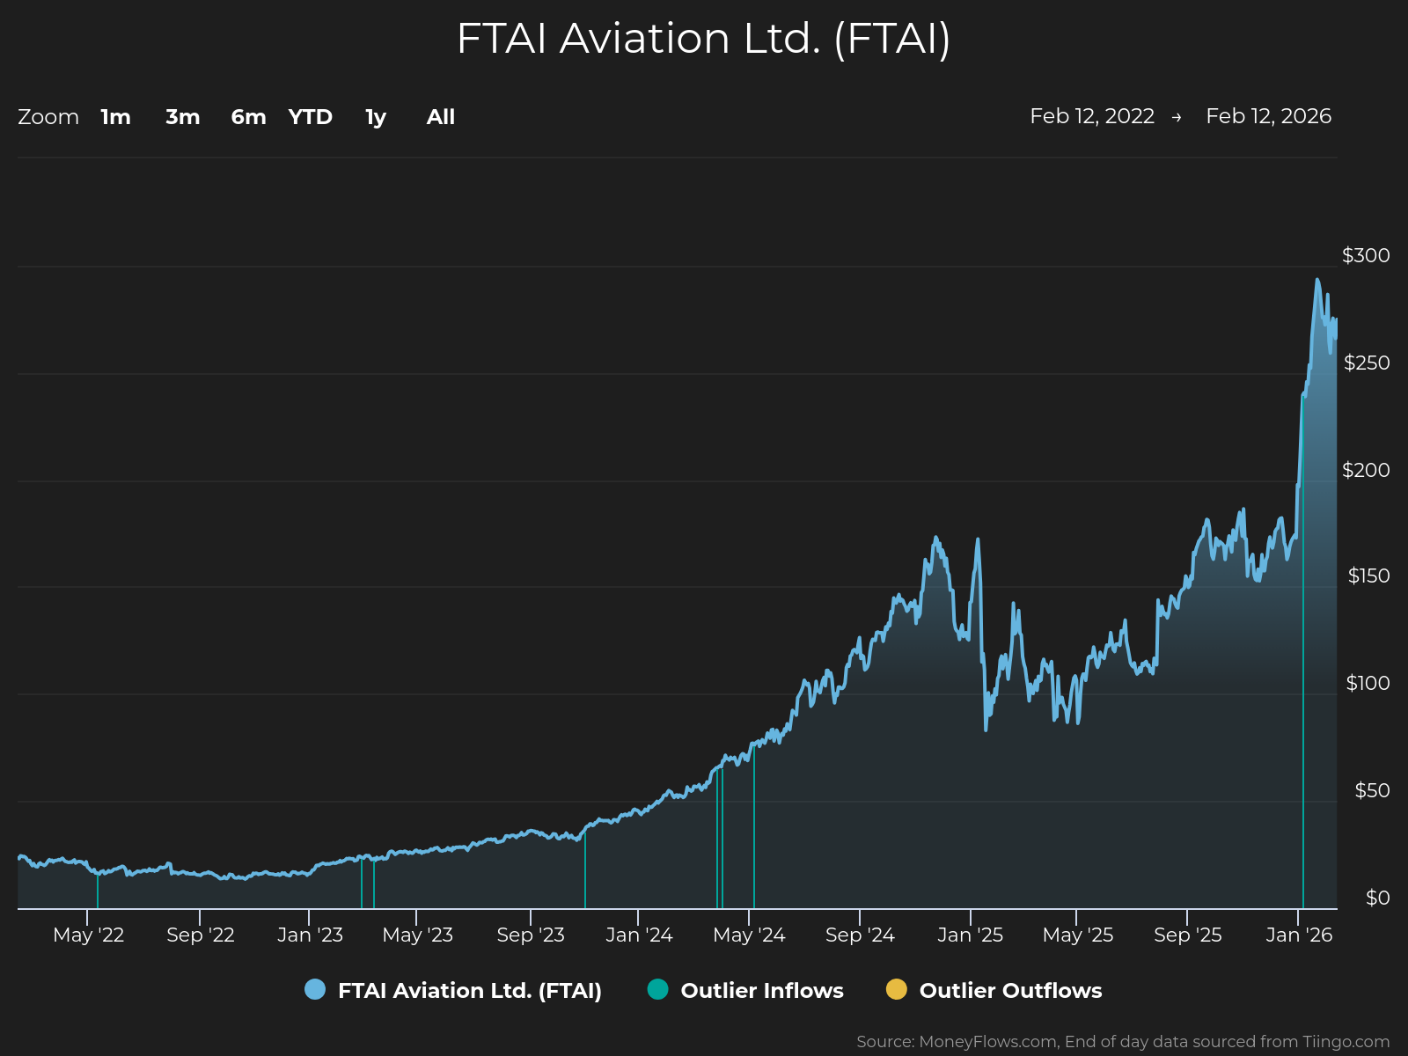Image resolution: width=1408 pixels, height=1056 pixels.
Task: Click the yellow Outlier Outflows marker
Action: pos(896,990)
